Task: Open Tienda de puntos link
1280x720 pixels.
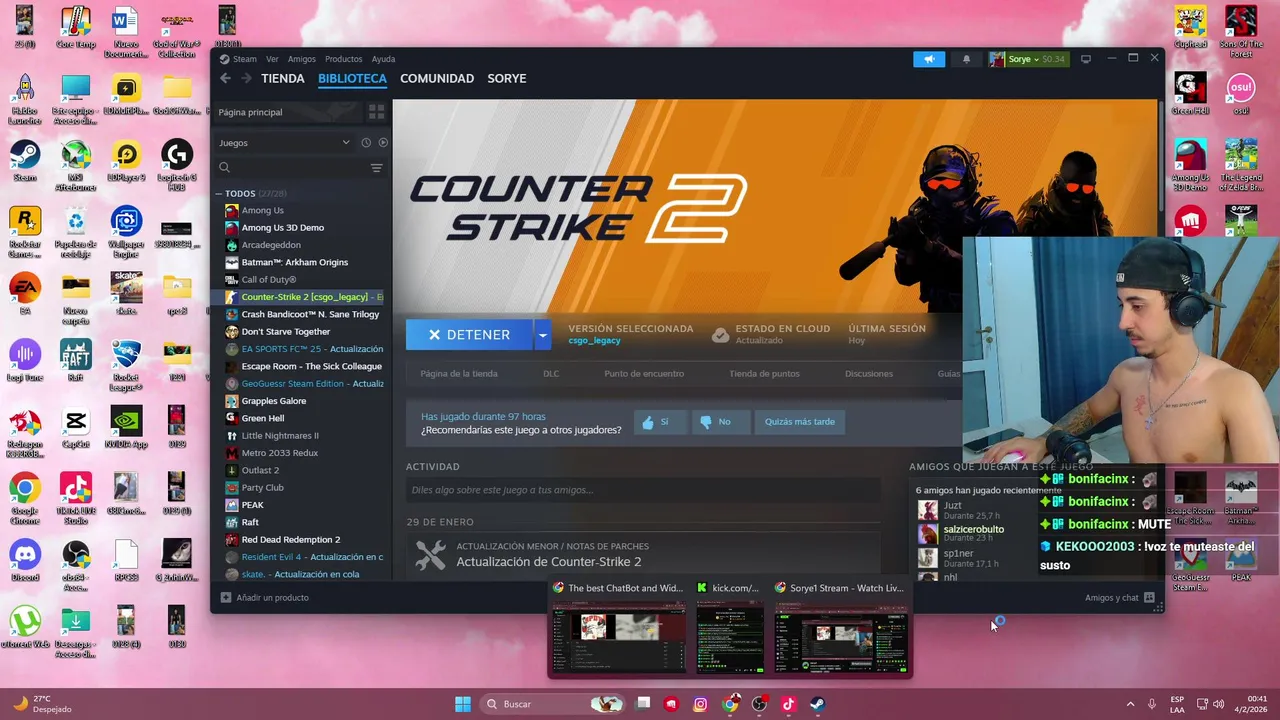Action: point(764,374)
